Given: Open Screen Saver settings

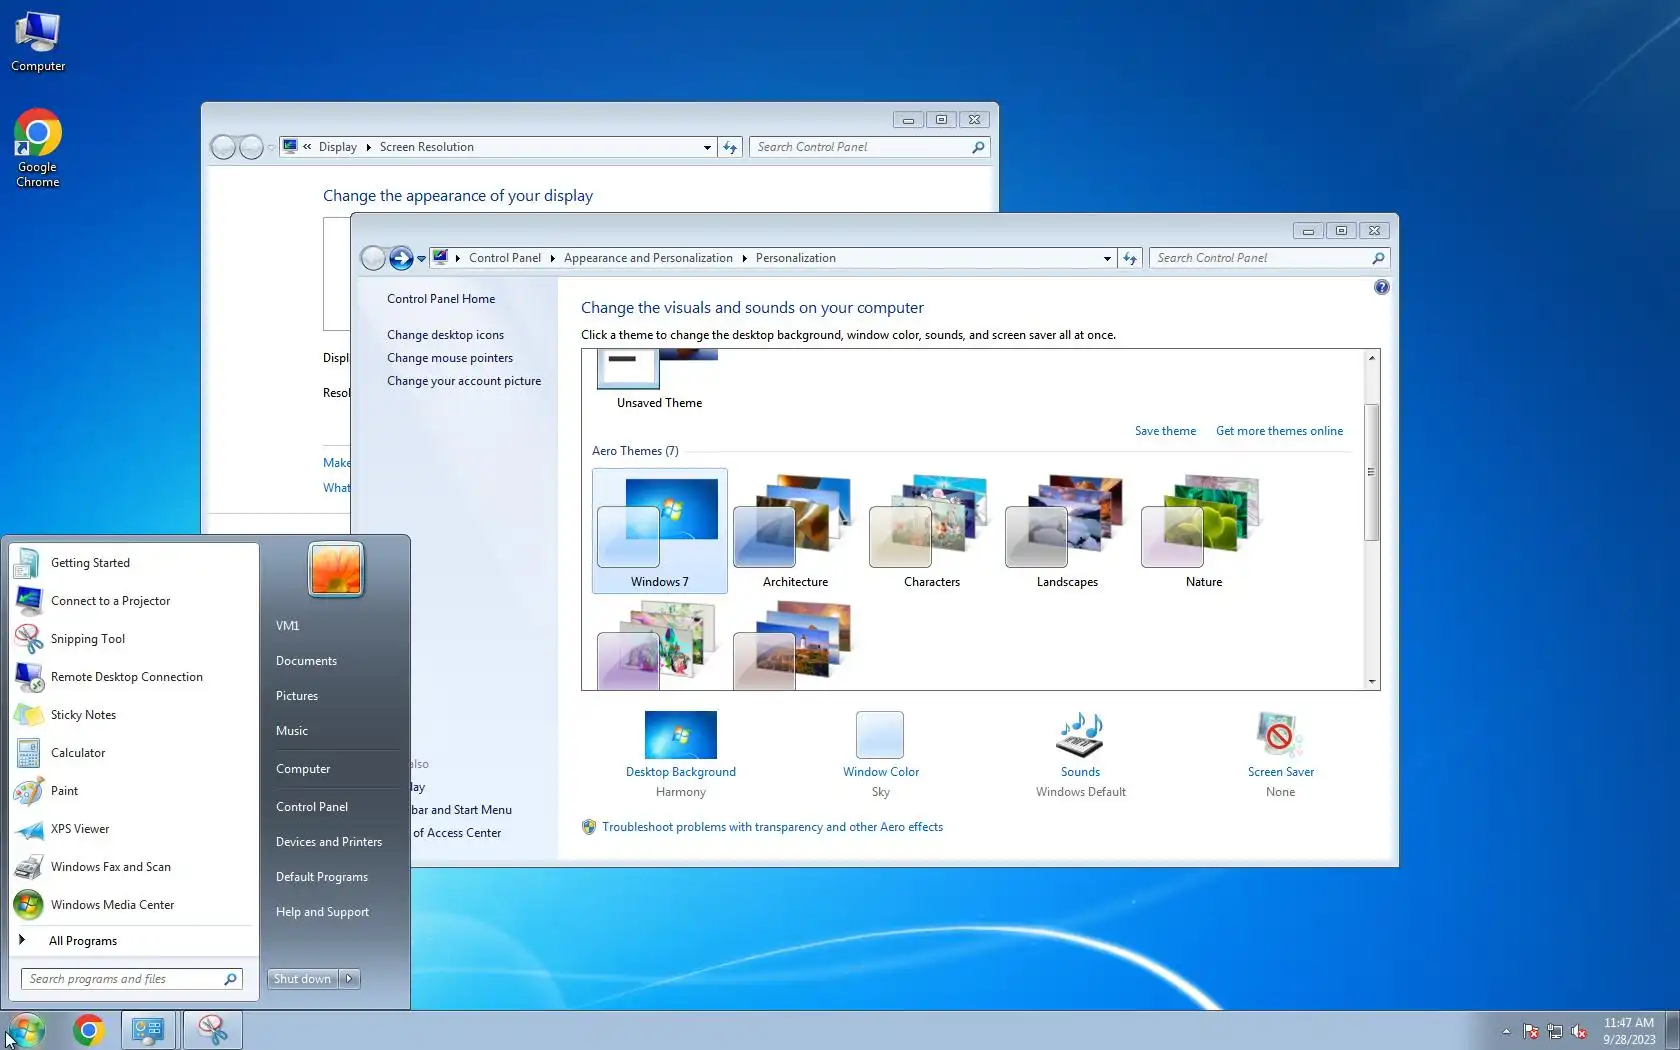Looking at the screenshot, I should pyautogui.click(x=1281, y=754).
